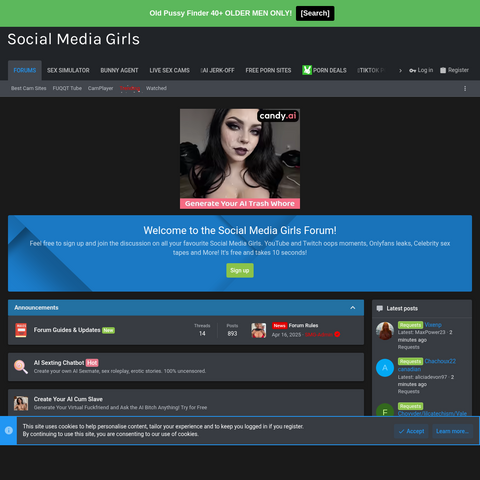Open Best Cam Sites link
Screen dimensions: 480x480
click(x=29, y=88)
